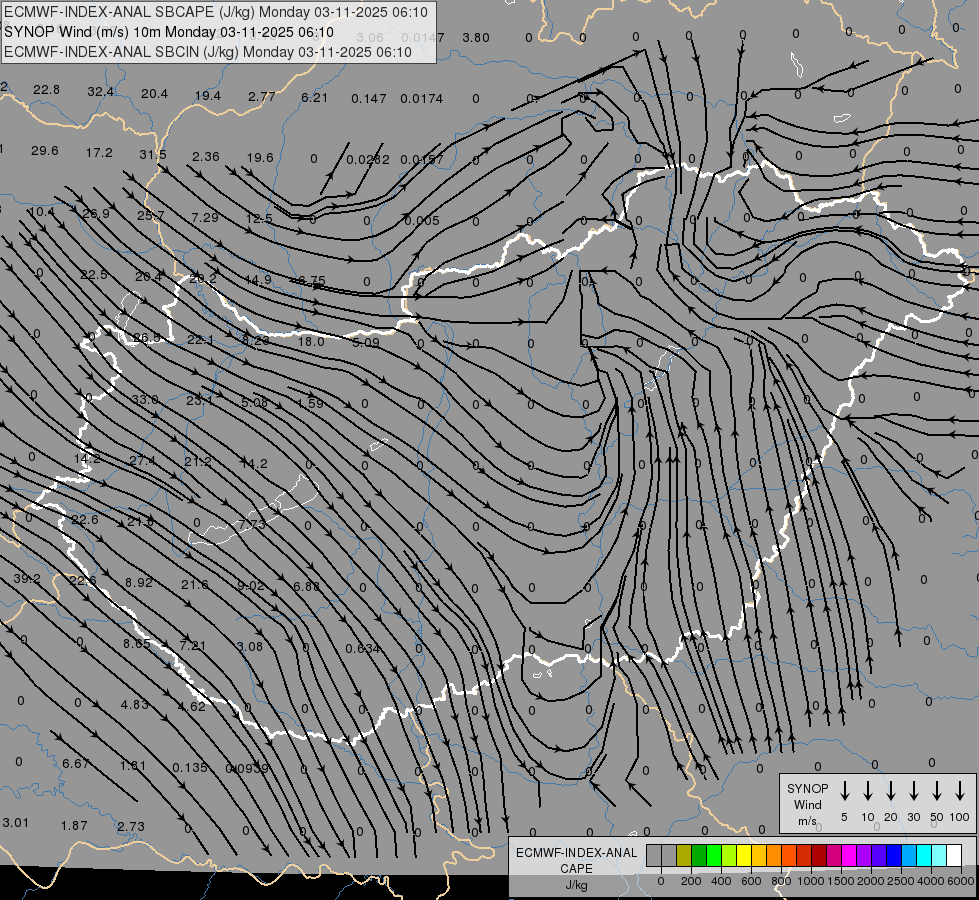Click the 26.9 CAPE value on map
This screenshot has width=979, height=900.
point(96,214)
